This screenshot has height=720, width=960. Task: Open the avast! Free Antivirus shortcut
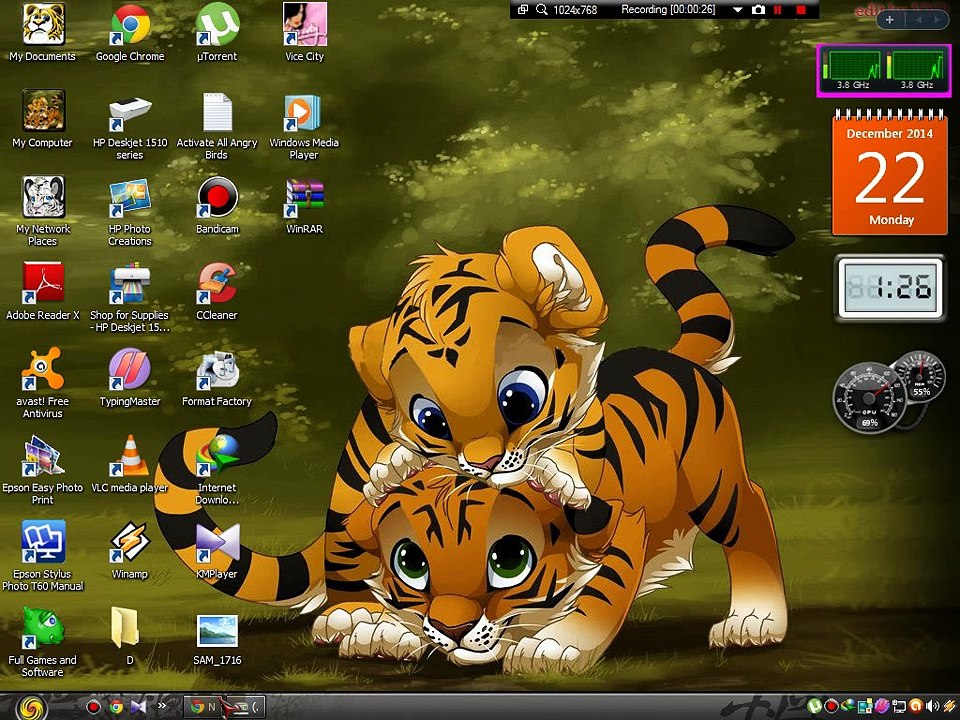tap(42, 384)
